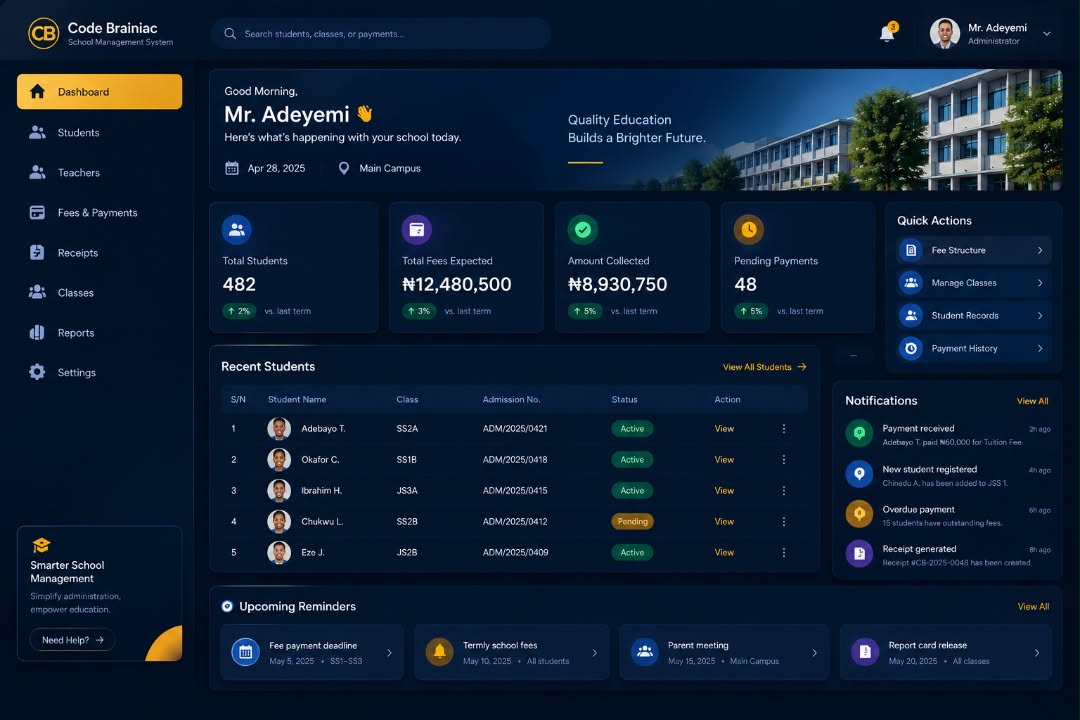Viewport: 1080px width, 720px height.
Task: Open Teachers in the sidebar
Action: tap(99, 172)
